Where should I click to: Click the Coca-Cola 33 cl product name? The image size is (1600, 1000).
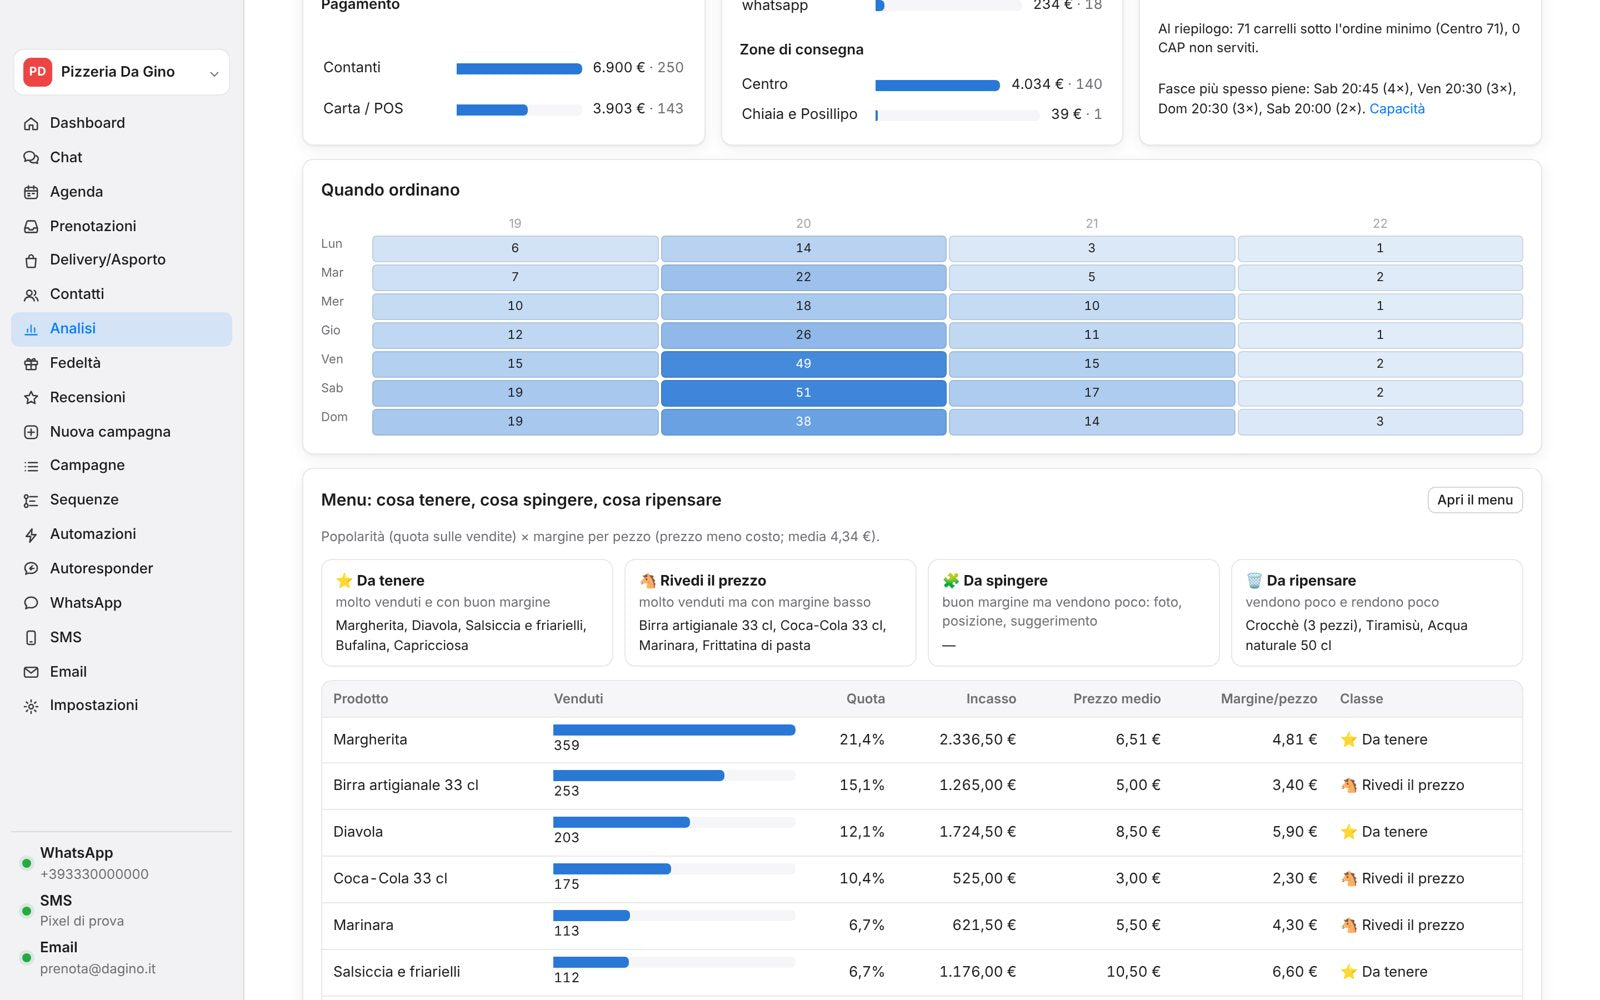coord(390,879)
